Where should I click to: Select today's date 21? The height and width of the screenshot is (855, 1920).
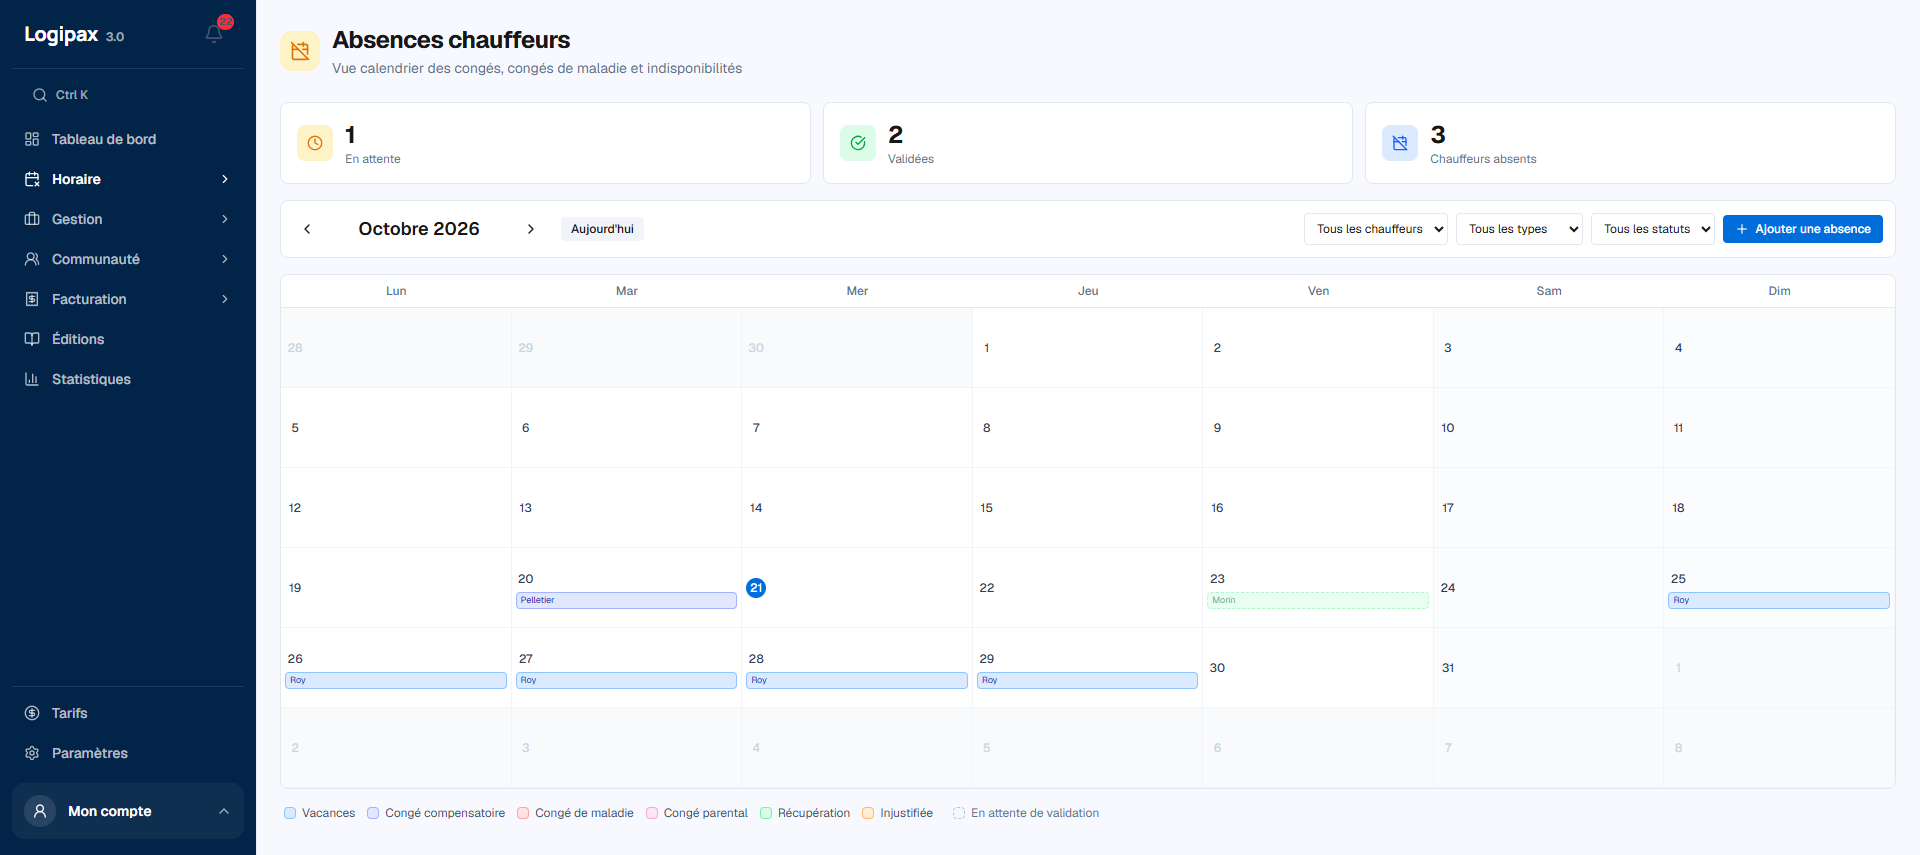(756, 588)
